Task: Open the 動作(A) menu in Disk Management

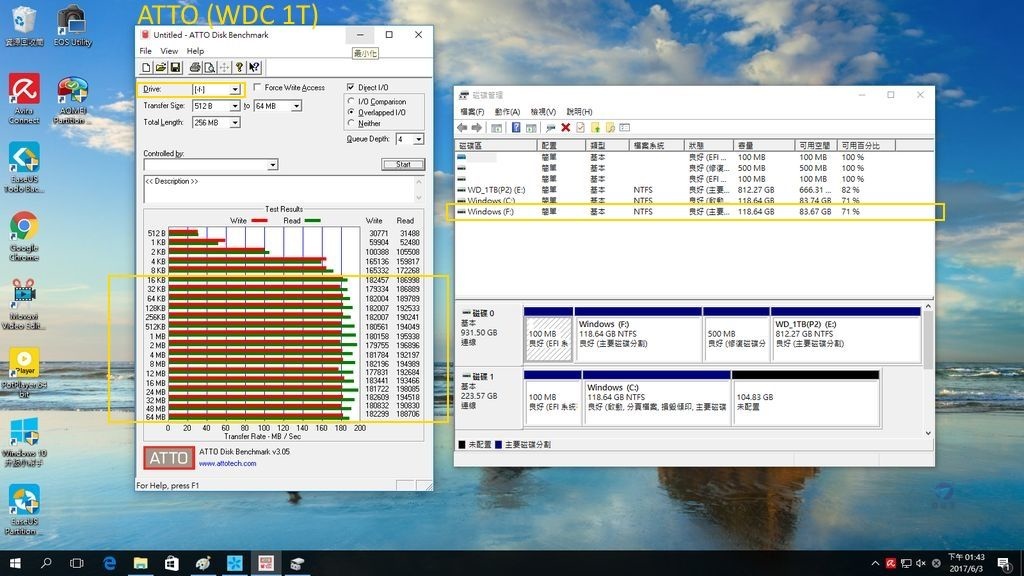Action: click(x=507, y=112)
